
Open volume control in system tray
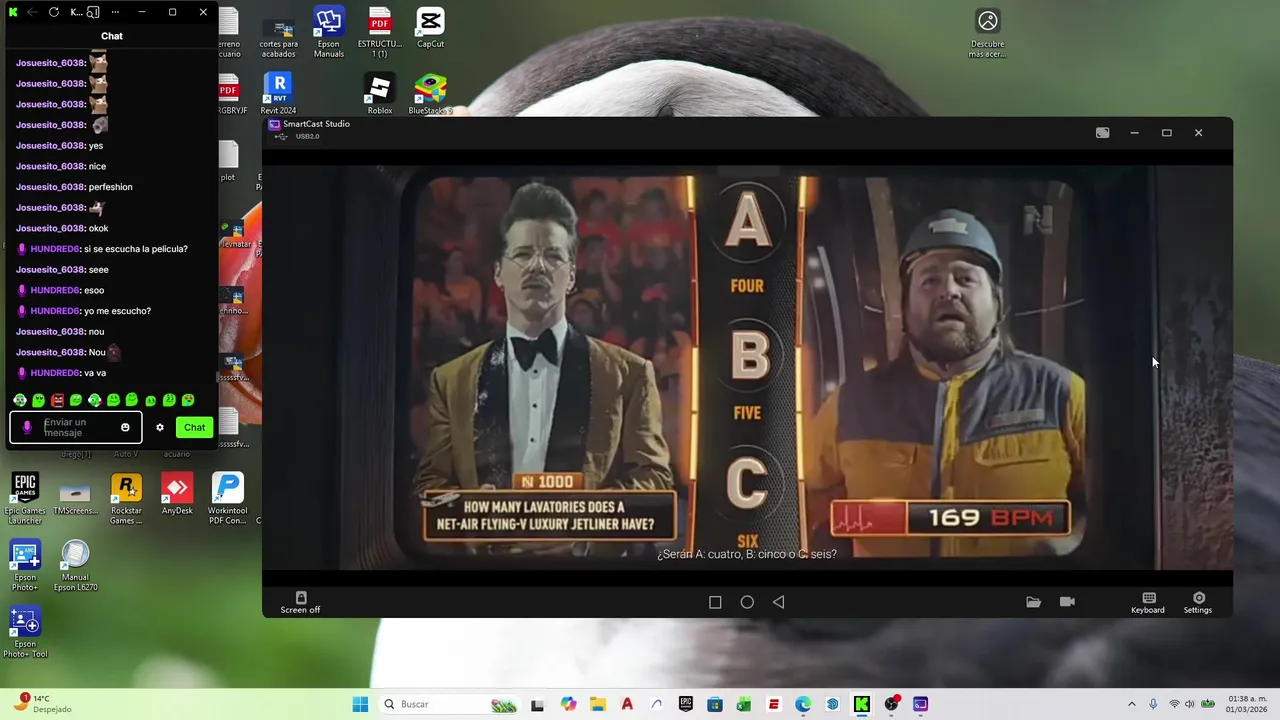tap(1189, 704)
